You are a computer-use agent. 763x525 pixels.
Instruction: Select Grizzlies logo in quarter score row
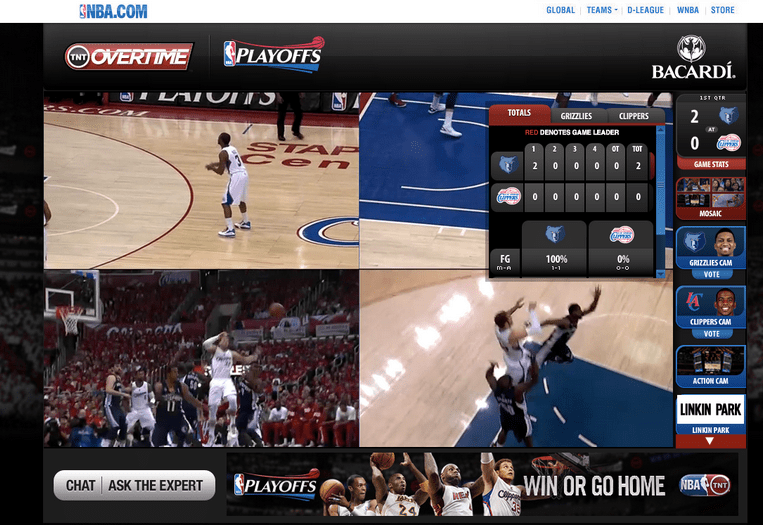point(507,165)
